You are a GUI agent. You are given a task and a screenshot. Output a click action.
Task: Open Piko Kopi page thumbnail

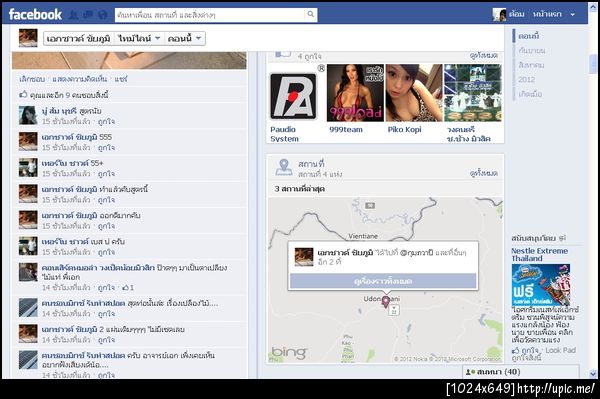point(414,93)
